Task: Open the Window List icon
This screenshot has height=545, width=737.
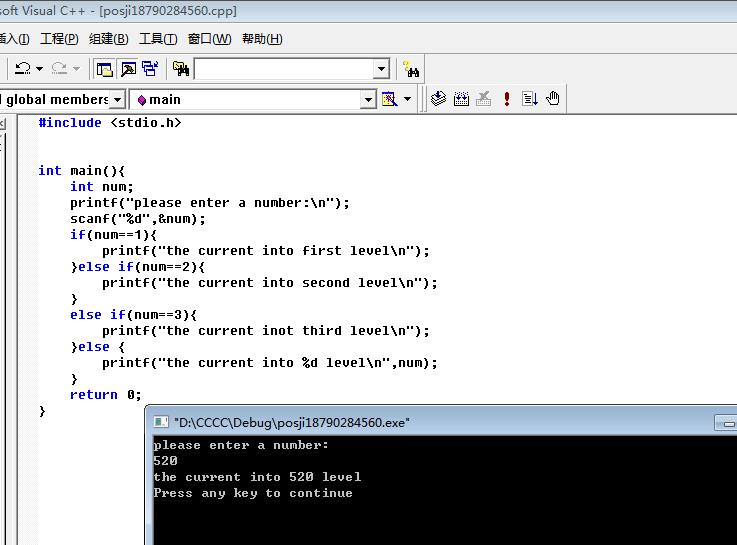Action: coord(150,69)
